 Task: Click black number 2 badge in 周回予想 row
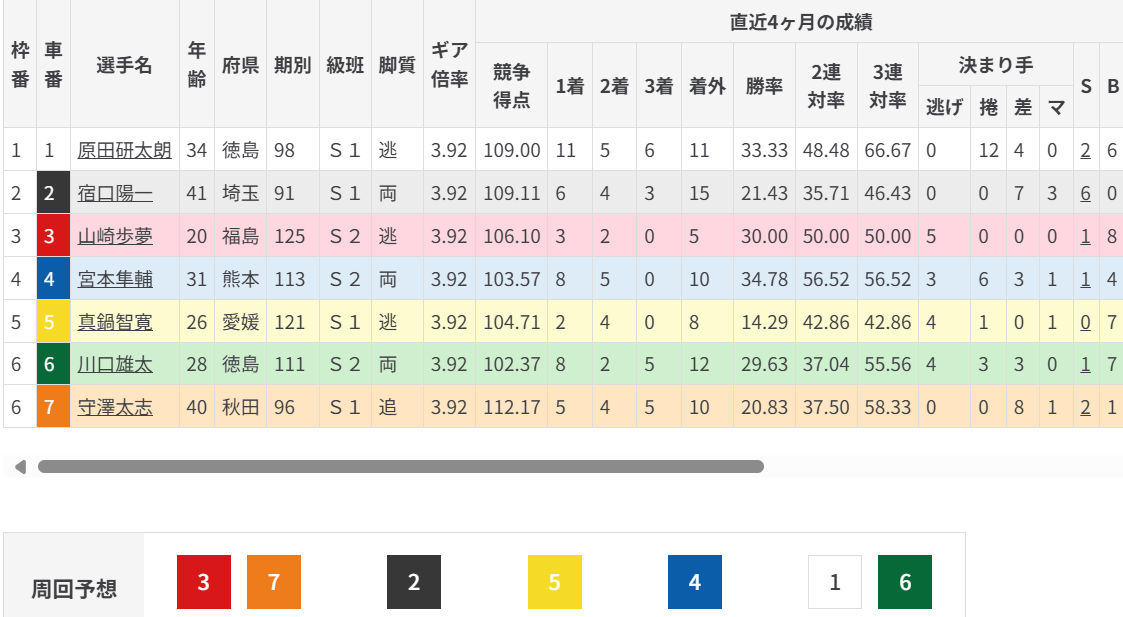pyautogui.click(x=414, y=582)
